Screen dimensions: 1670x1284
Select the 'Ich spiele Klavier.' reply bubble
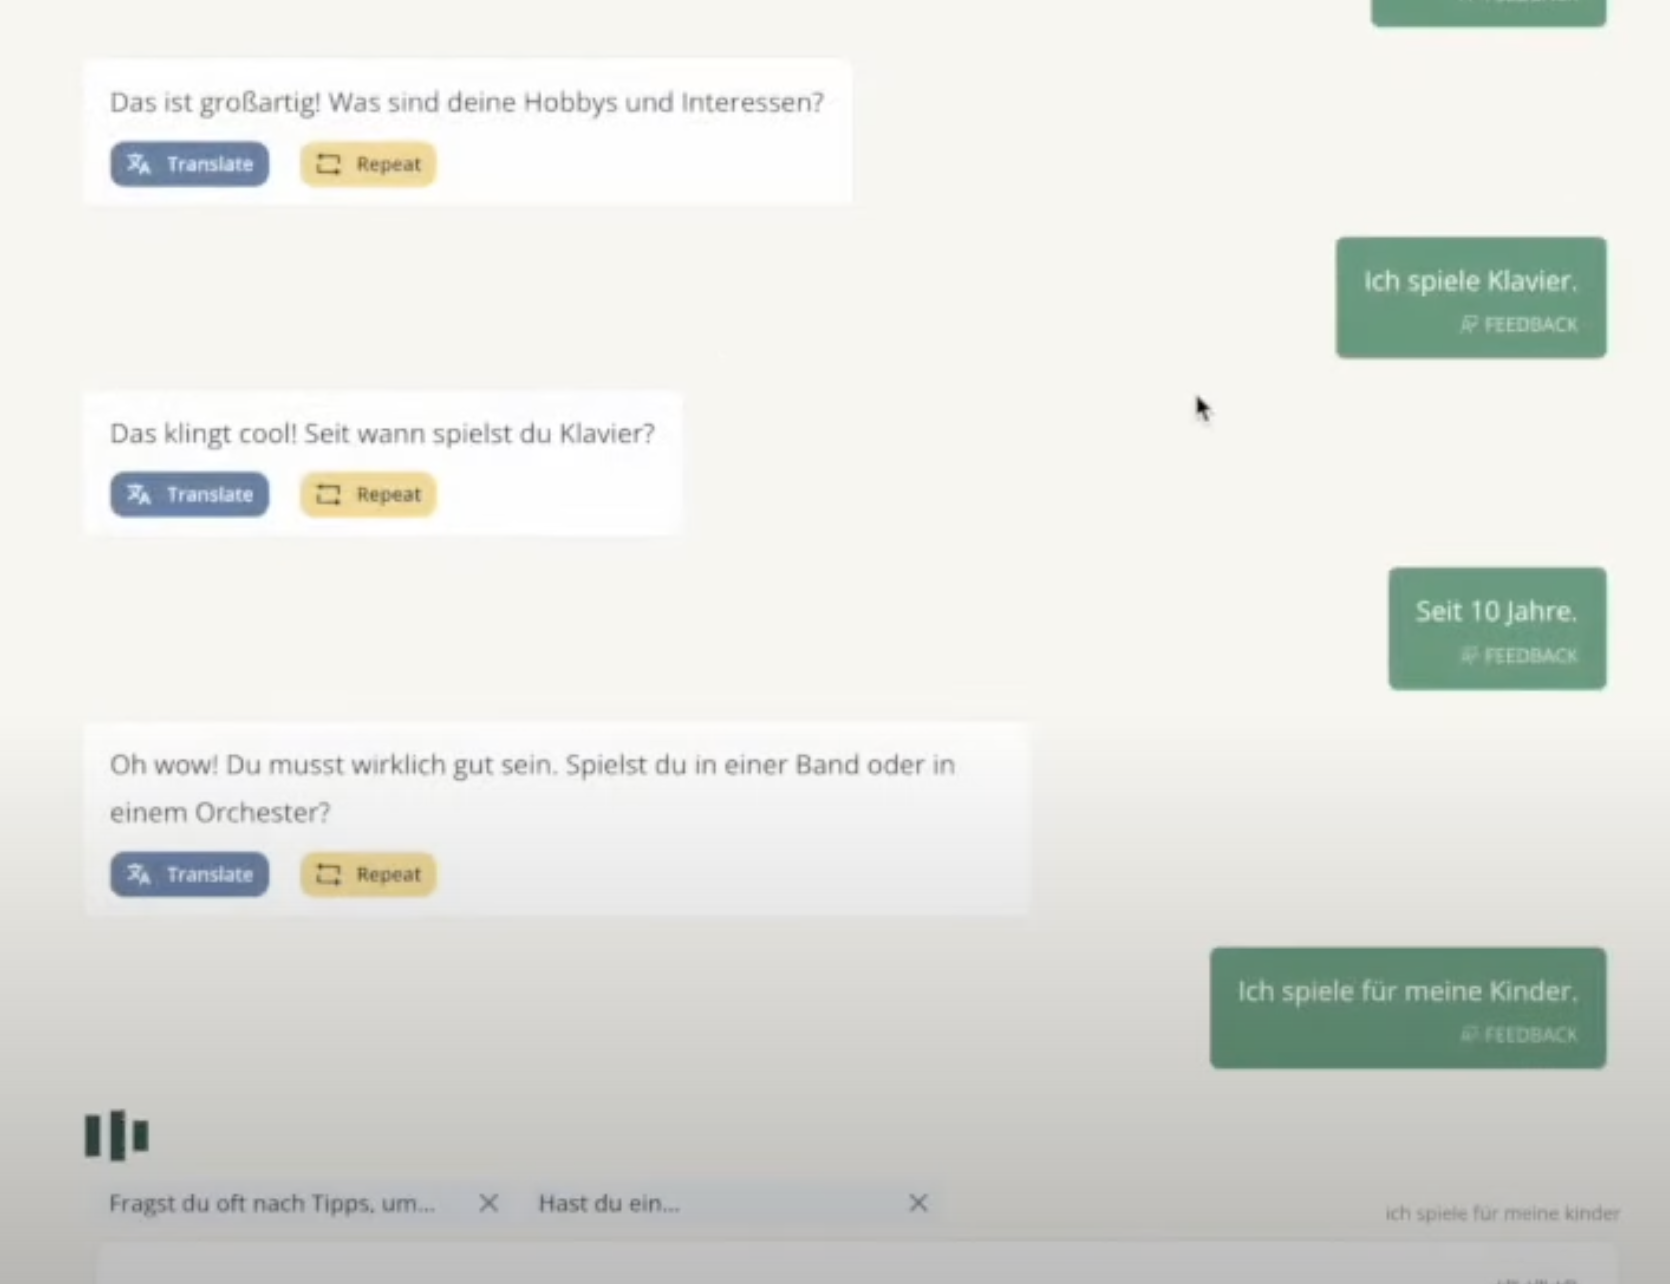1470,282
